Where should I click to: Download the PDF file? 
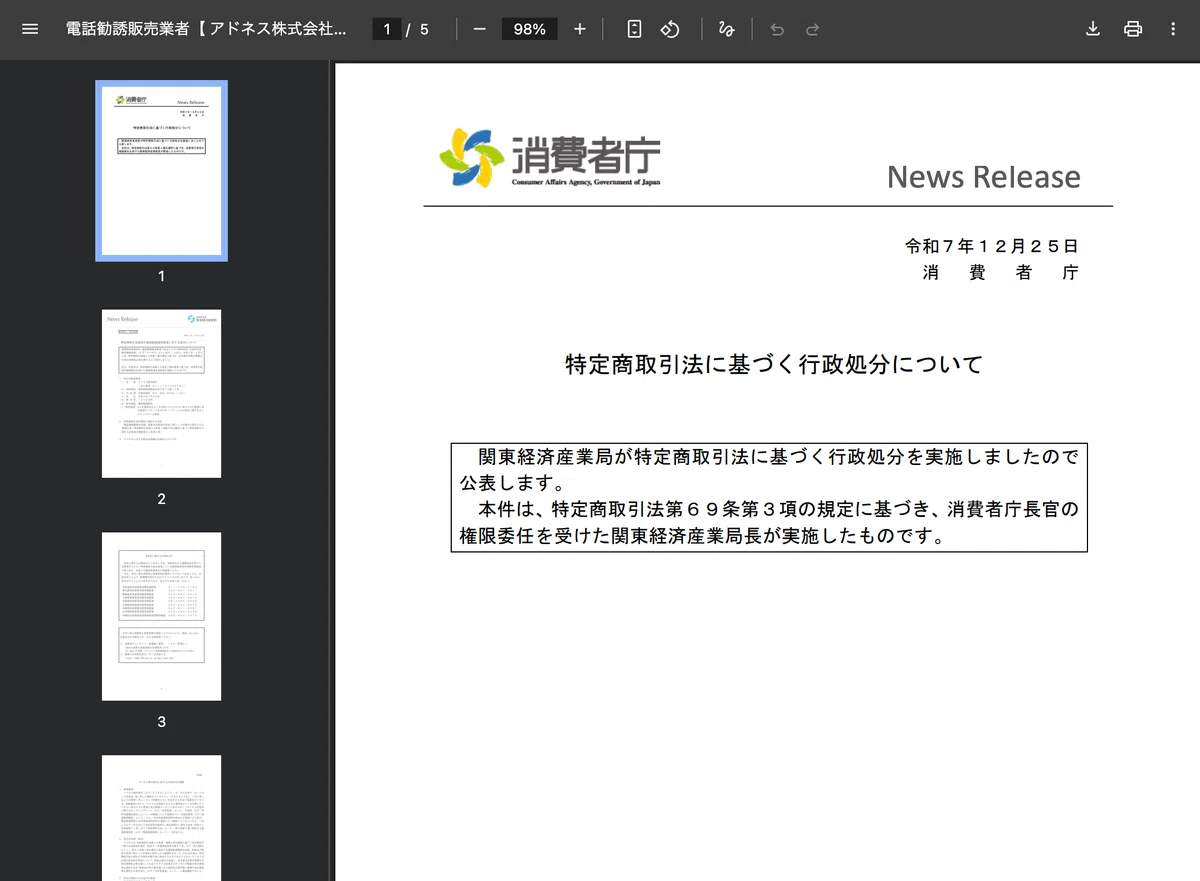tap(1093, 29)
